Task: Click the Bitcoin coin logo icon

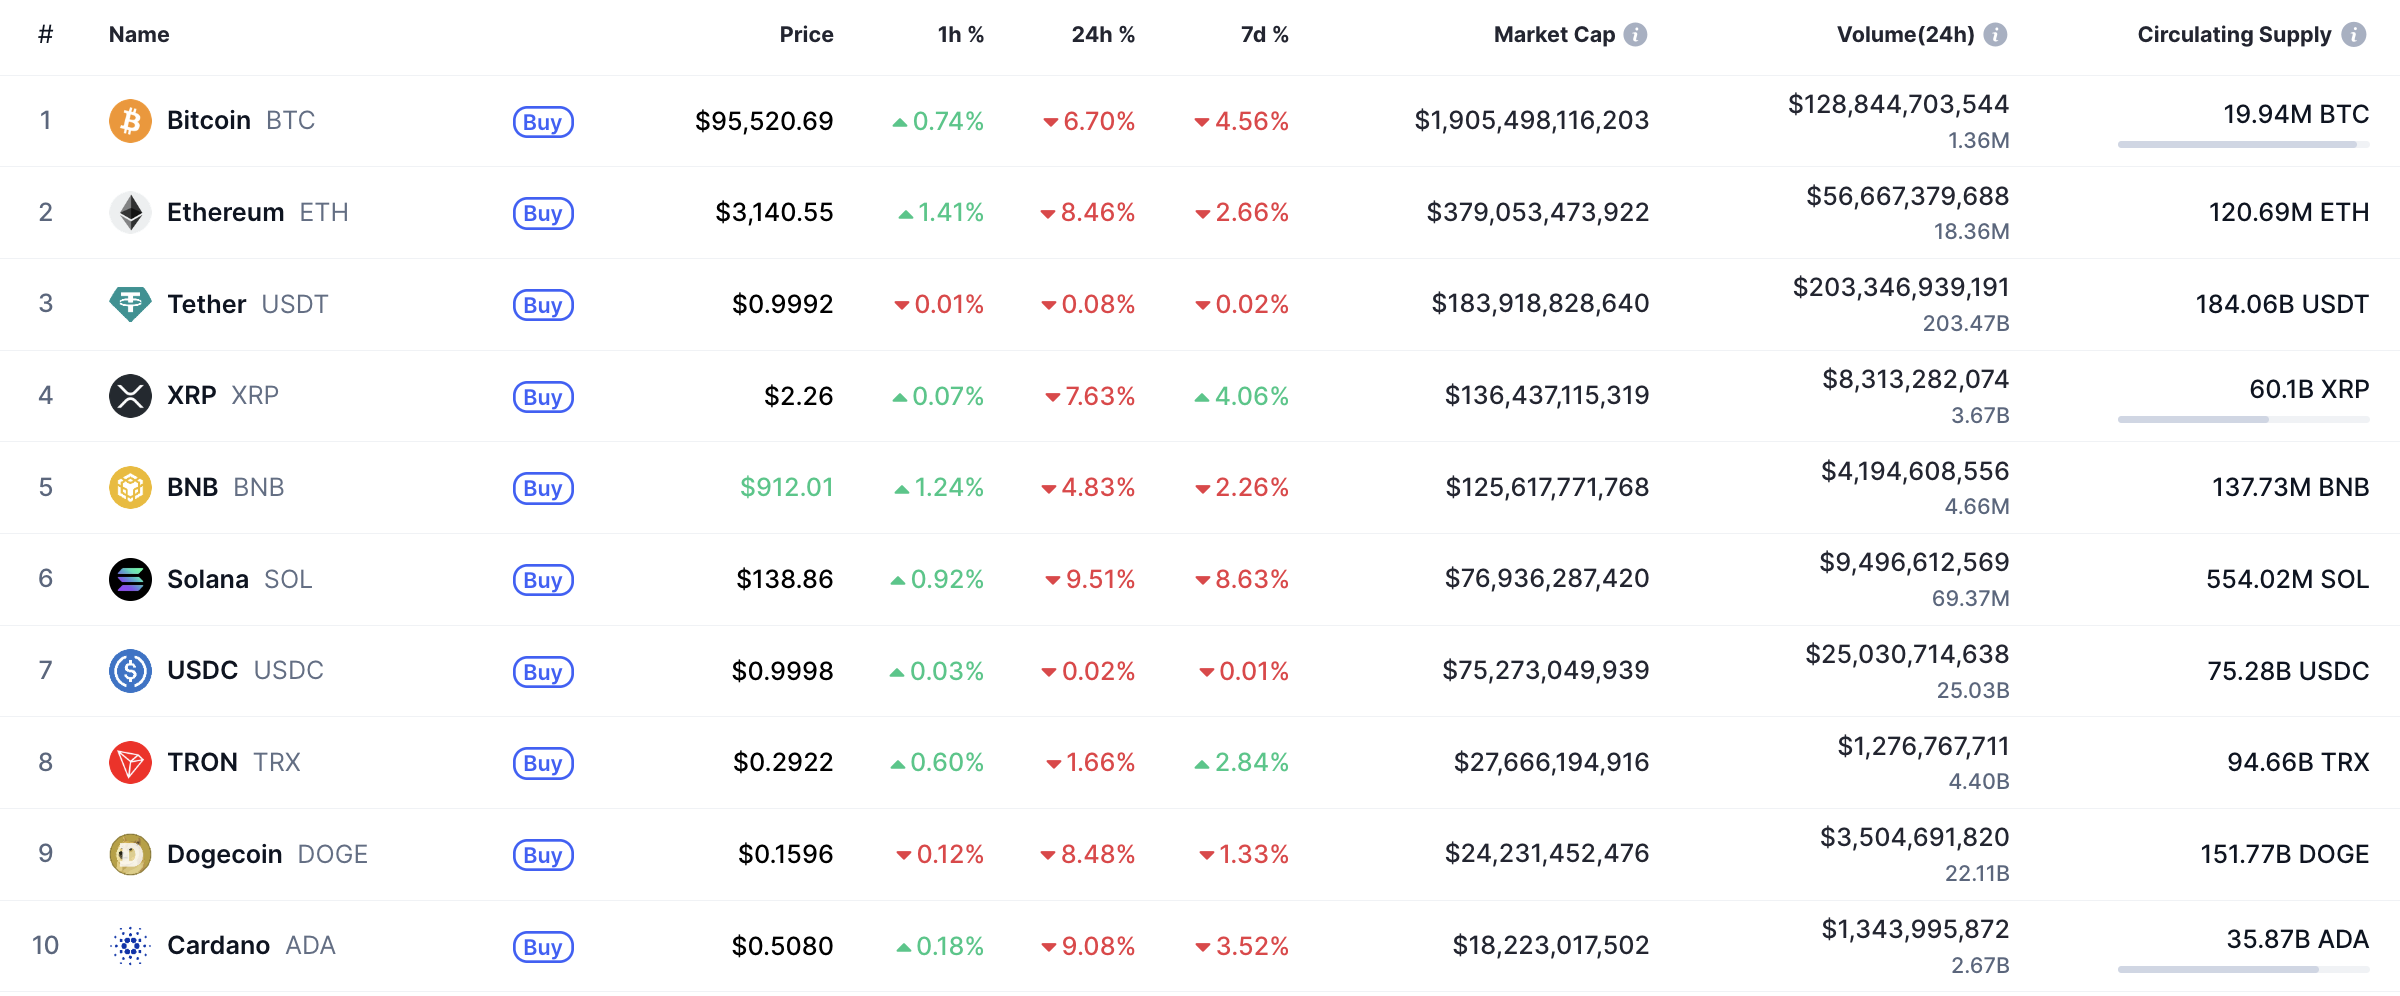Action: (x=130, y=121)
